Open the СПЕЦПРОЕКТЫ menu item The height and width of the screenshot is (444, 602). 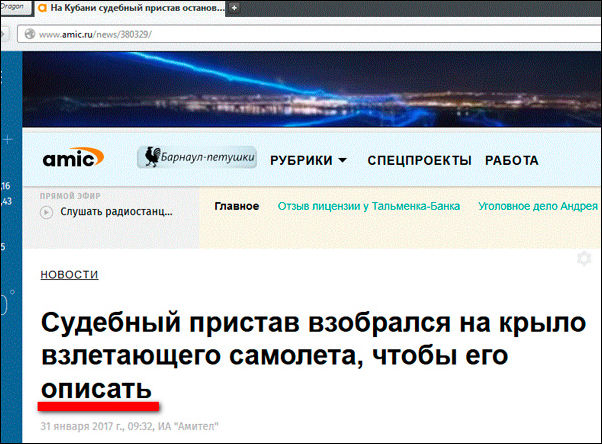tap(419, 160)
